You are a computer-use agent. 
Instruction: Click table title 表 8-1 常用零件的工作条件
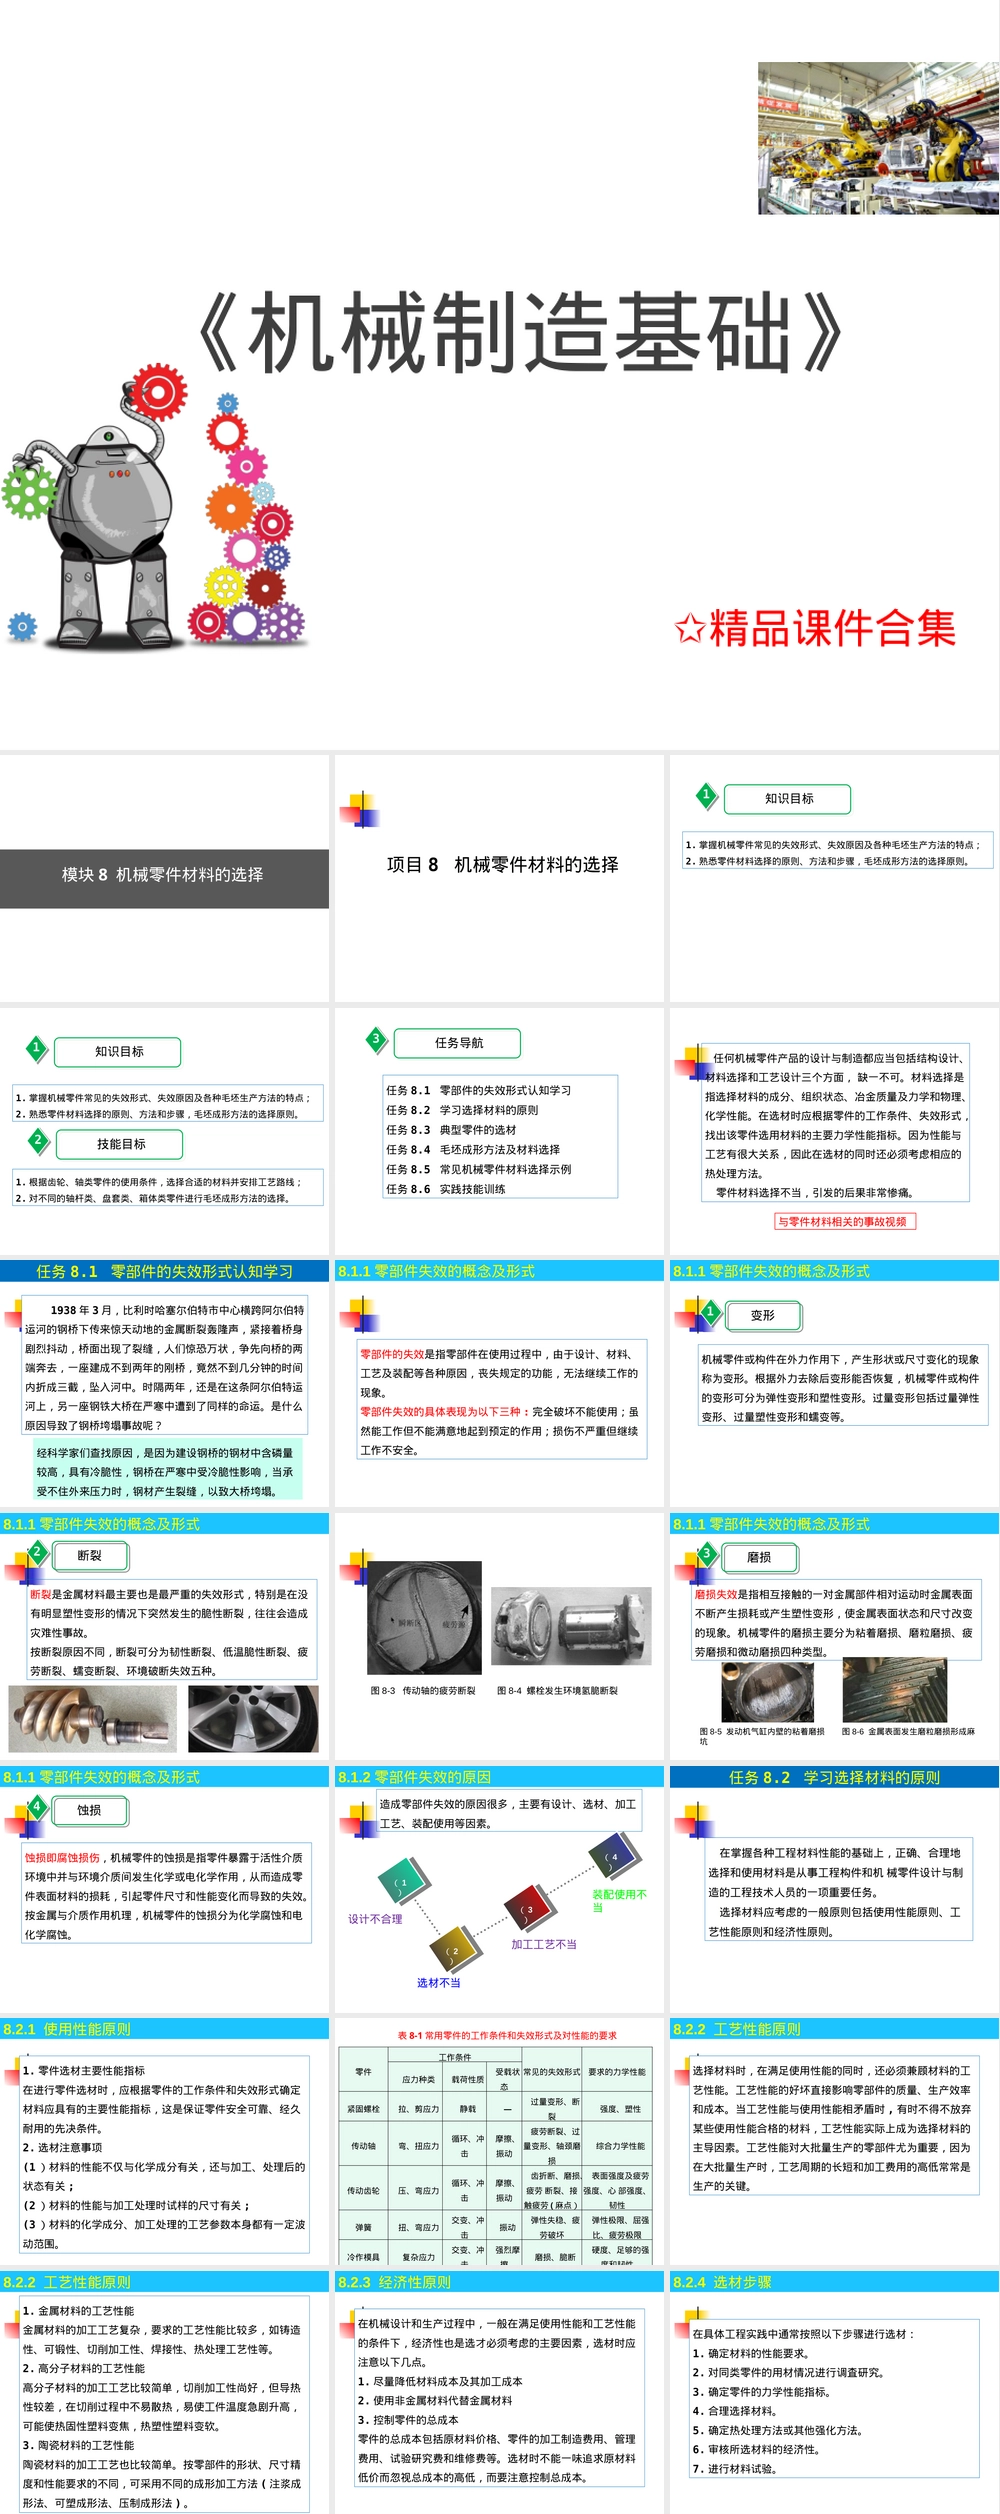(x=507, y=2036)
